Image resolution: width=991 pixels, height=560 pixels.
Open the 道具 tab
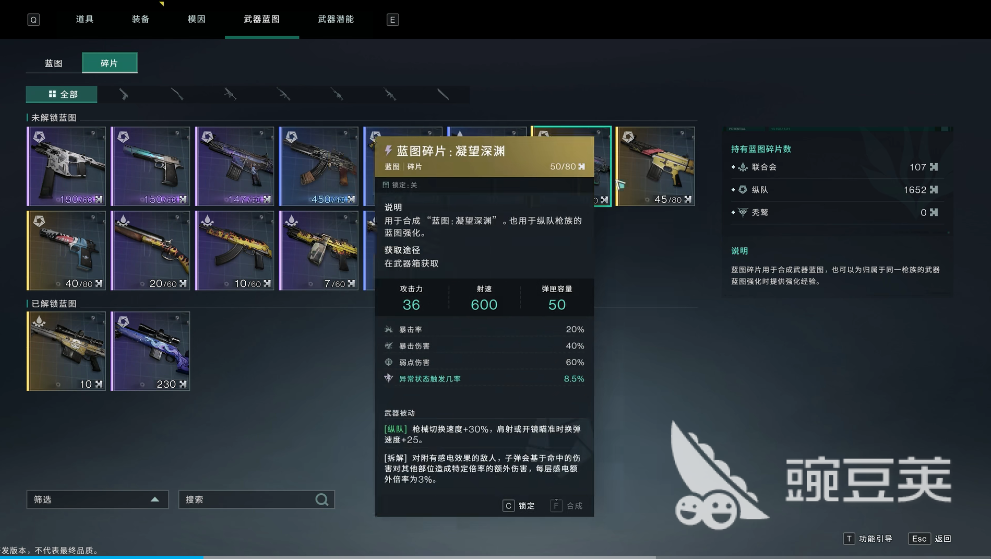[85, 19]
